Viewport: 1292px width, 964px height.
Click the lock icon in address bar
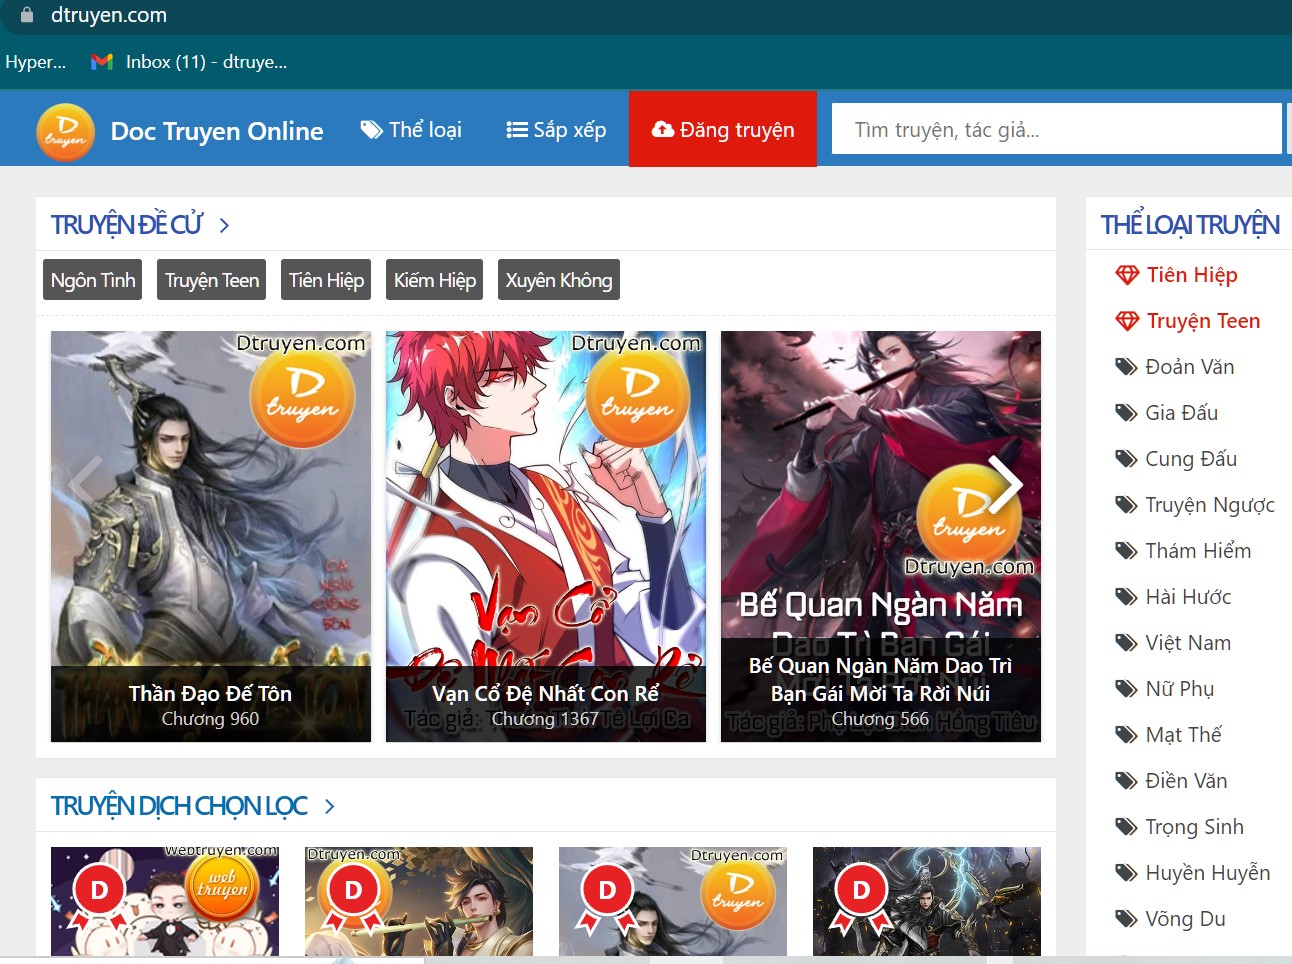(x=27, y=15)
